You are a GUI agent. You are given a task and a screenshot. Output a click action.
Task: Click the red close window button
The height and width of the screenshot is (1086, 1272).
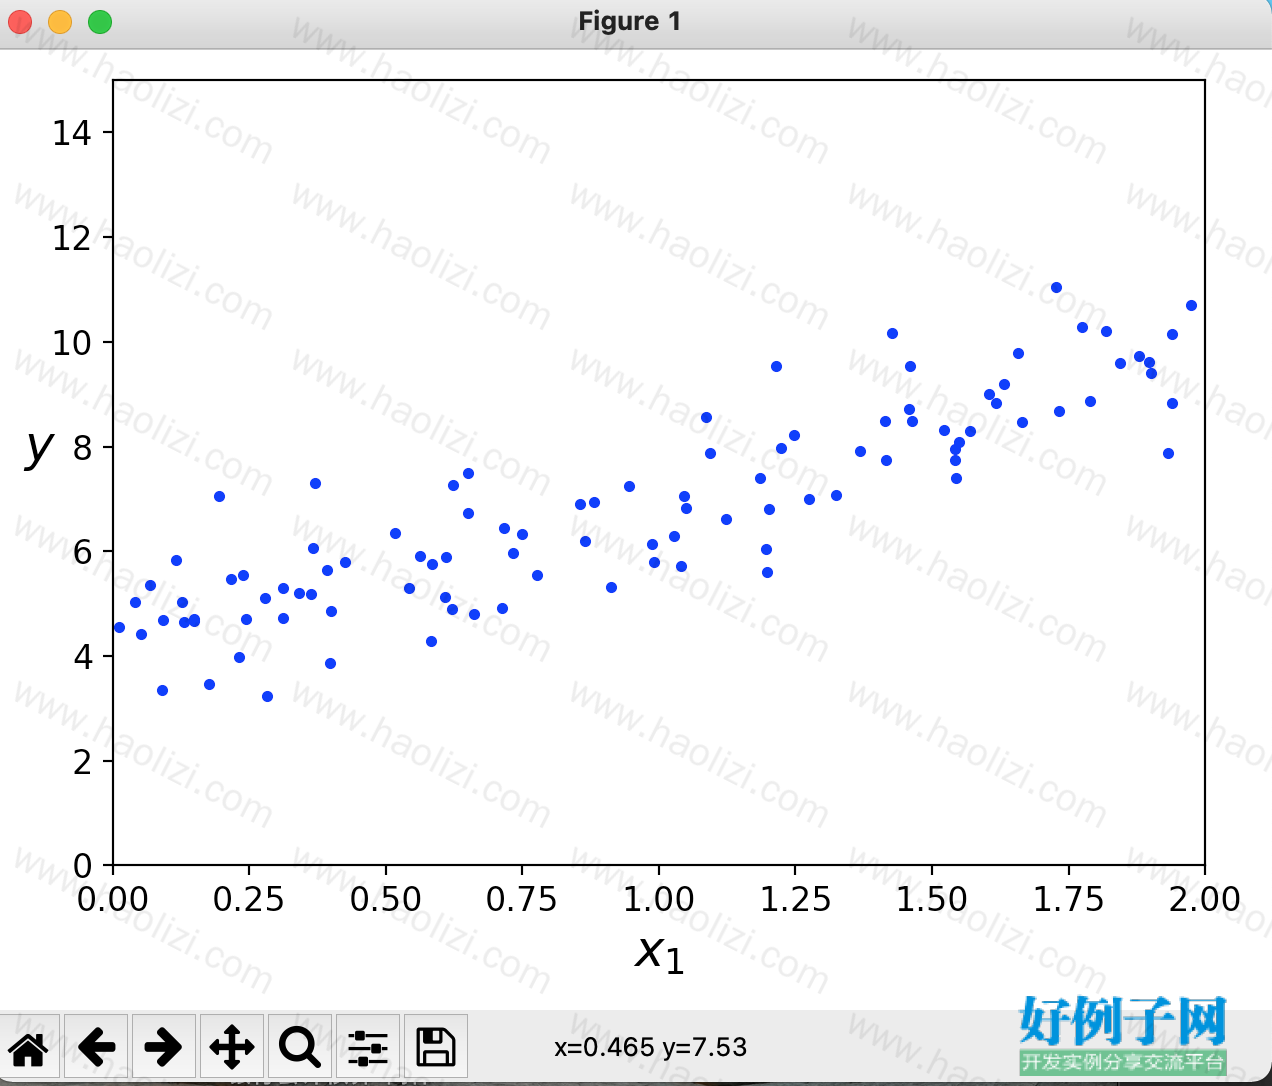20,21
